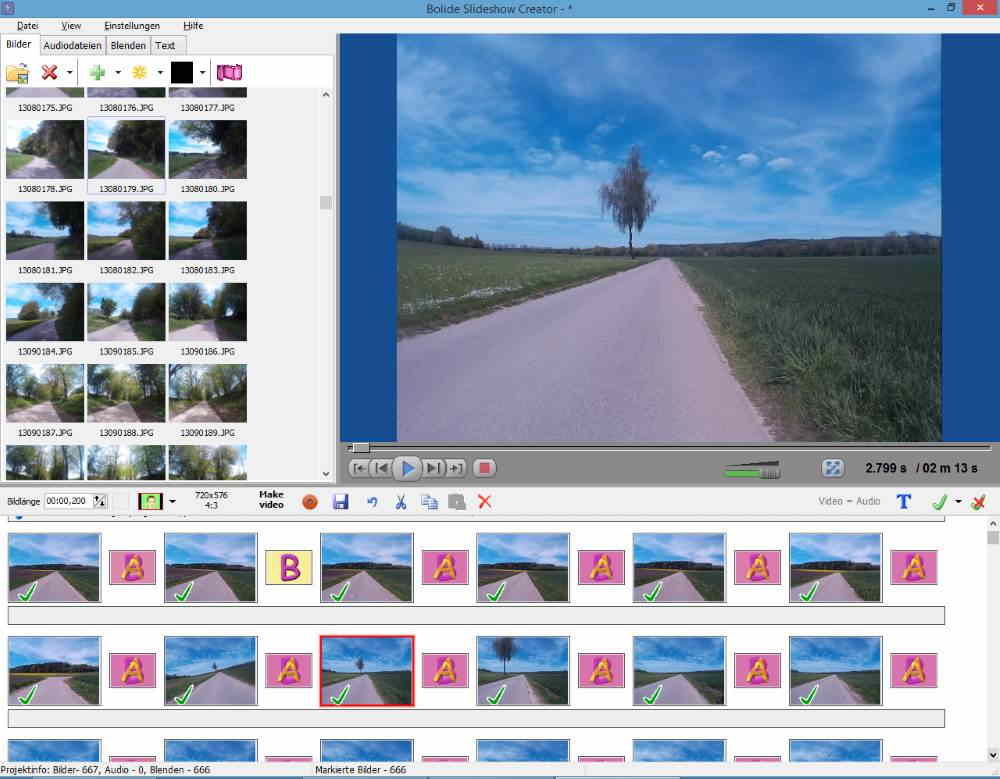Open the dropdown beside the green checkmark
The image size is (1000, 779).
(x=958, y=501)
